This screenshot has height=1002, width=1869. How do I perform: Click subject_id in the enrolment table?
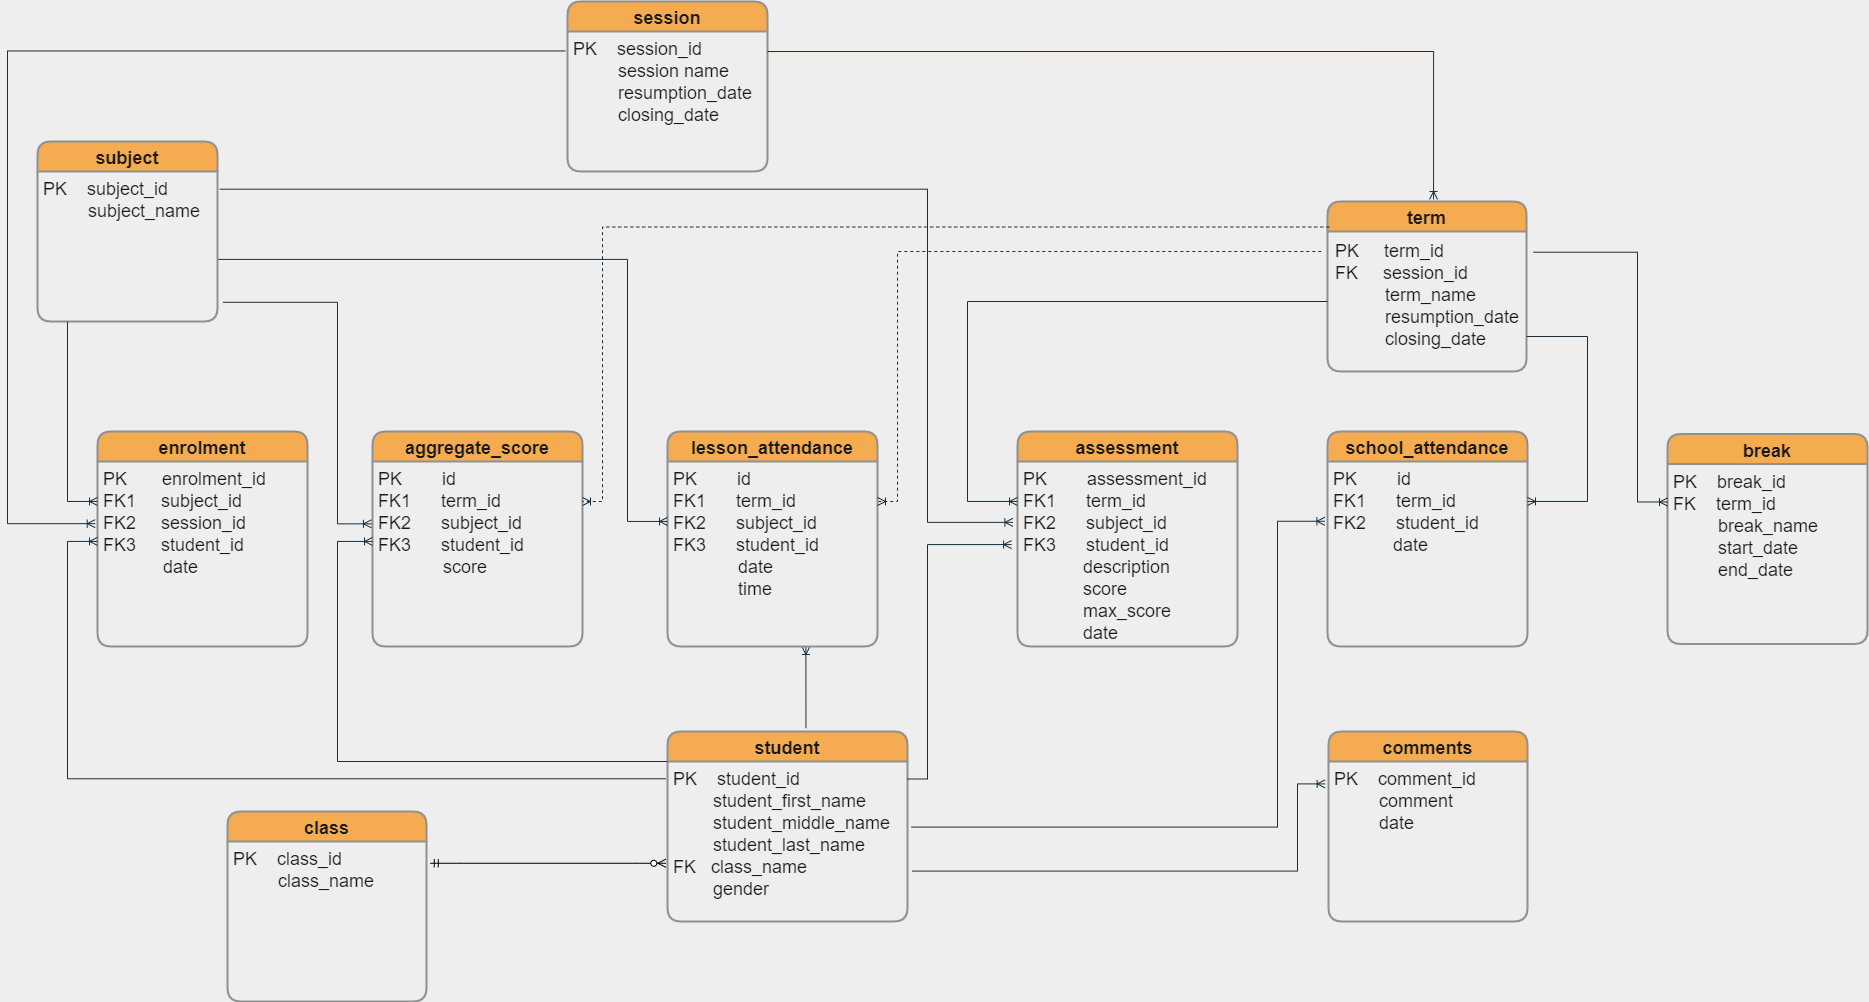[x=201, y=501]
